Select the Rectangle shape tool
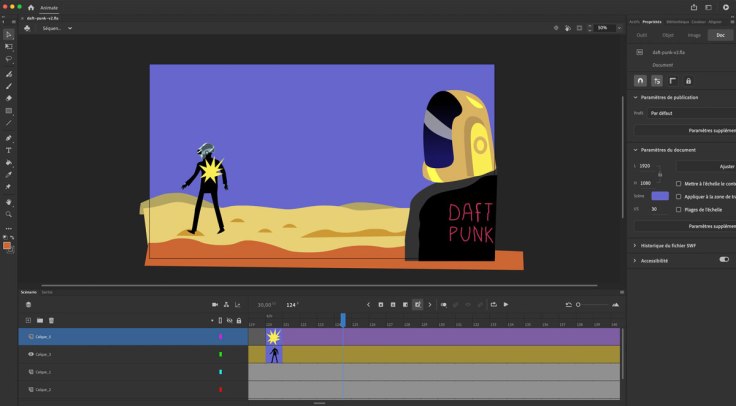 click(x=8, y=111)
